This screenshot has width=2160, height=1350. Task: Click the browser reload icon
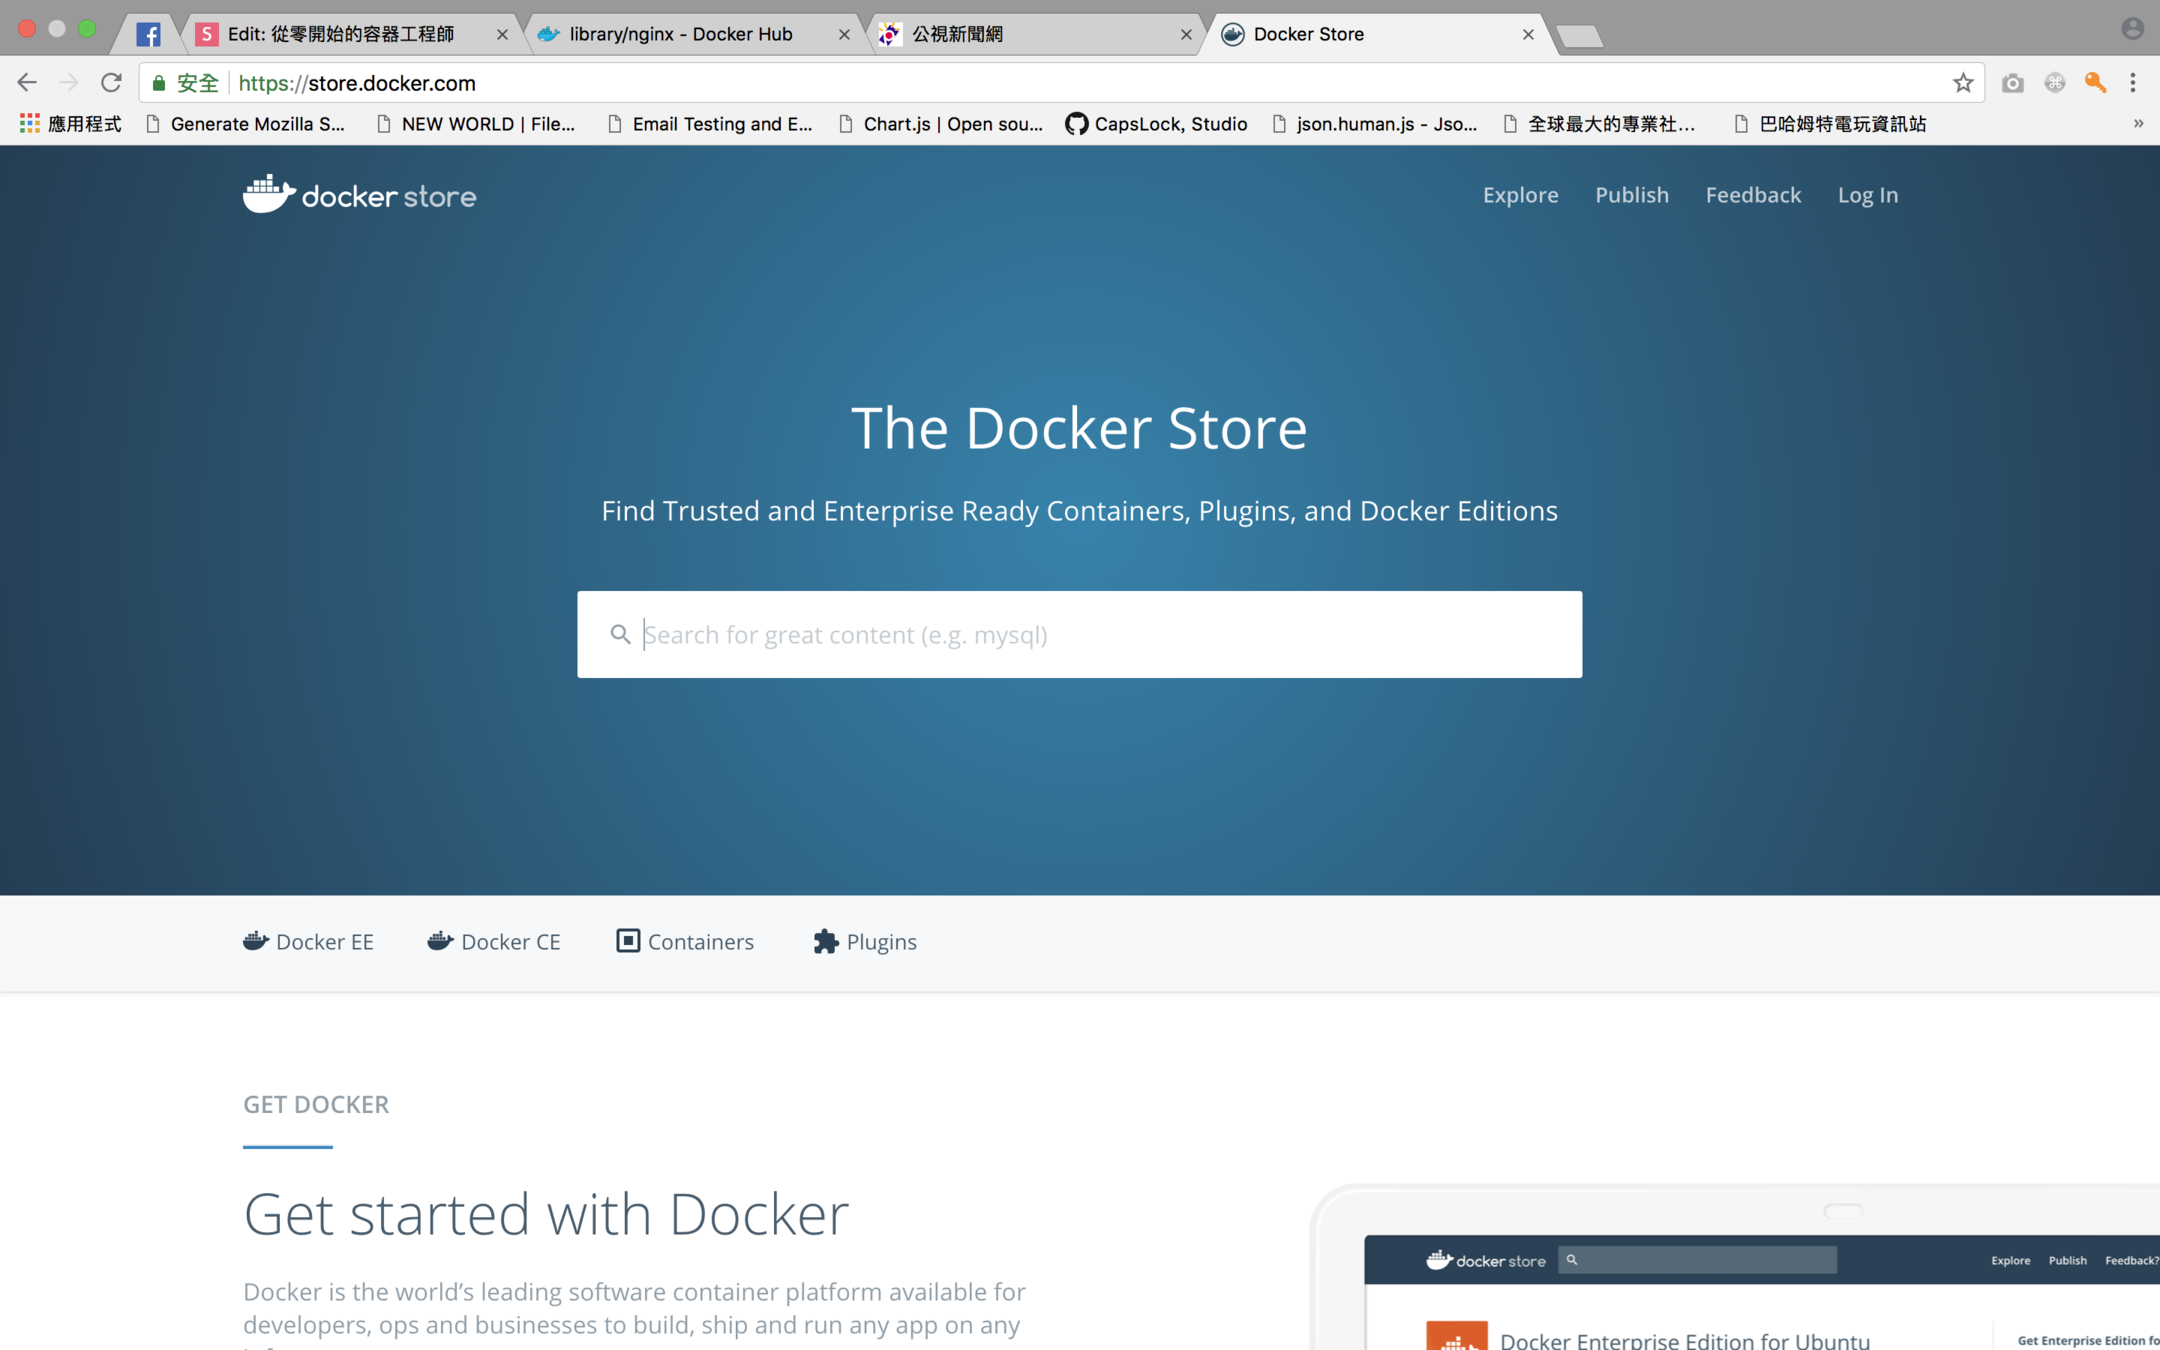tap(111, 83)
